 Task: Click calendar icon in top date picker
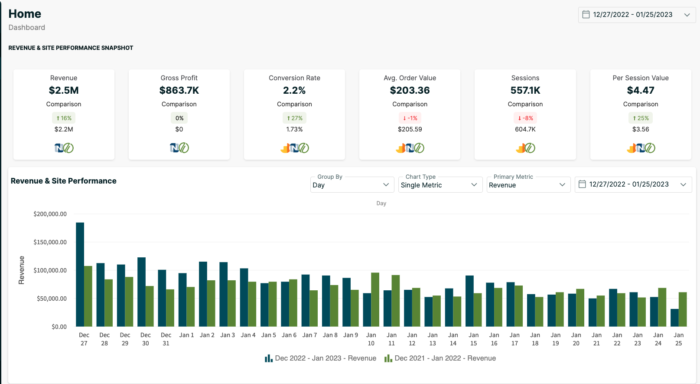point(586,15)
